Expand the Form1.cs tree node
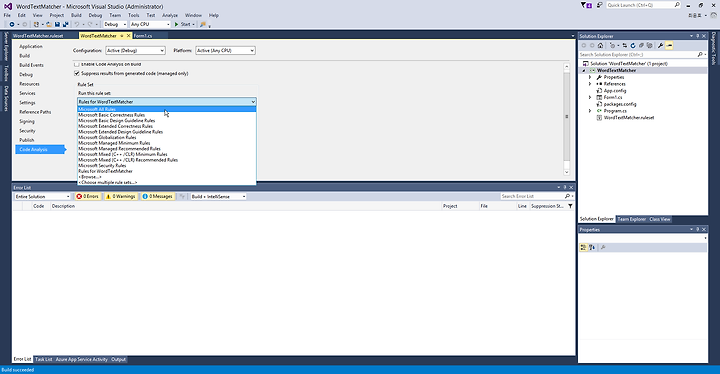Viewport: 720px width, 374px height. tap(590, 97)
